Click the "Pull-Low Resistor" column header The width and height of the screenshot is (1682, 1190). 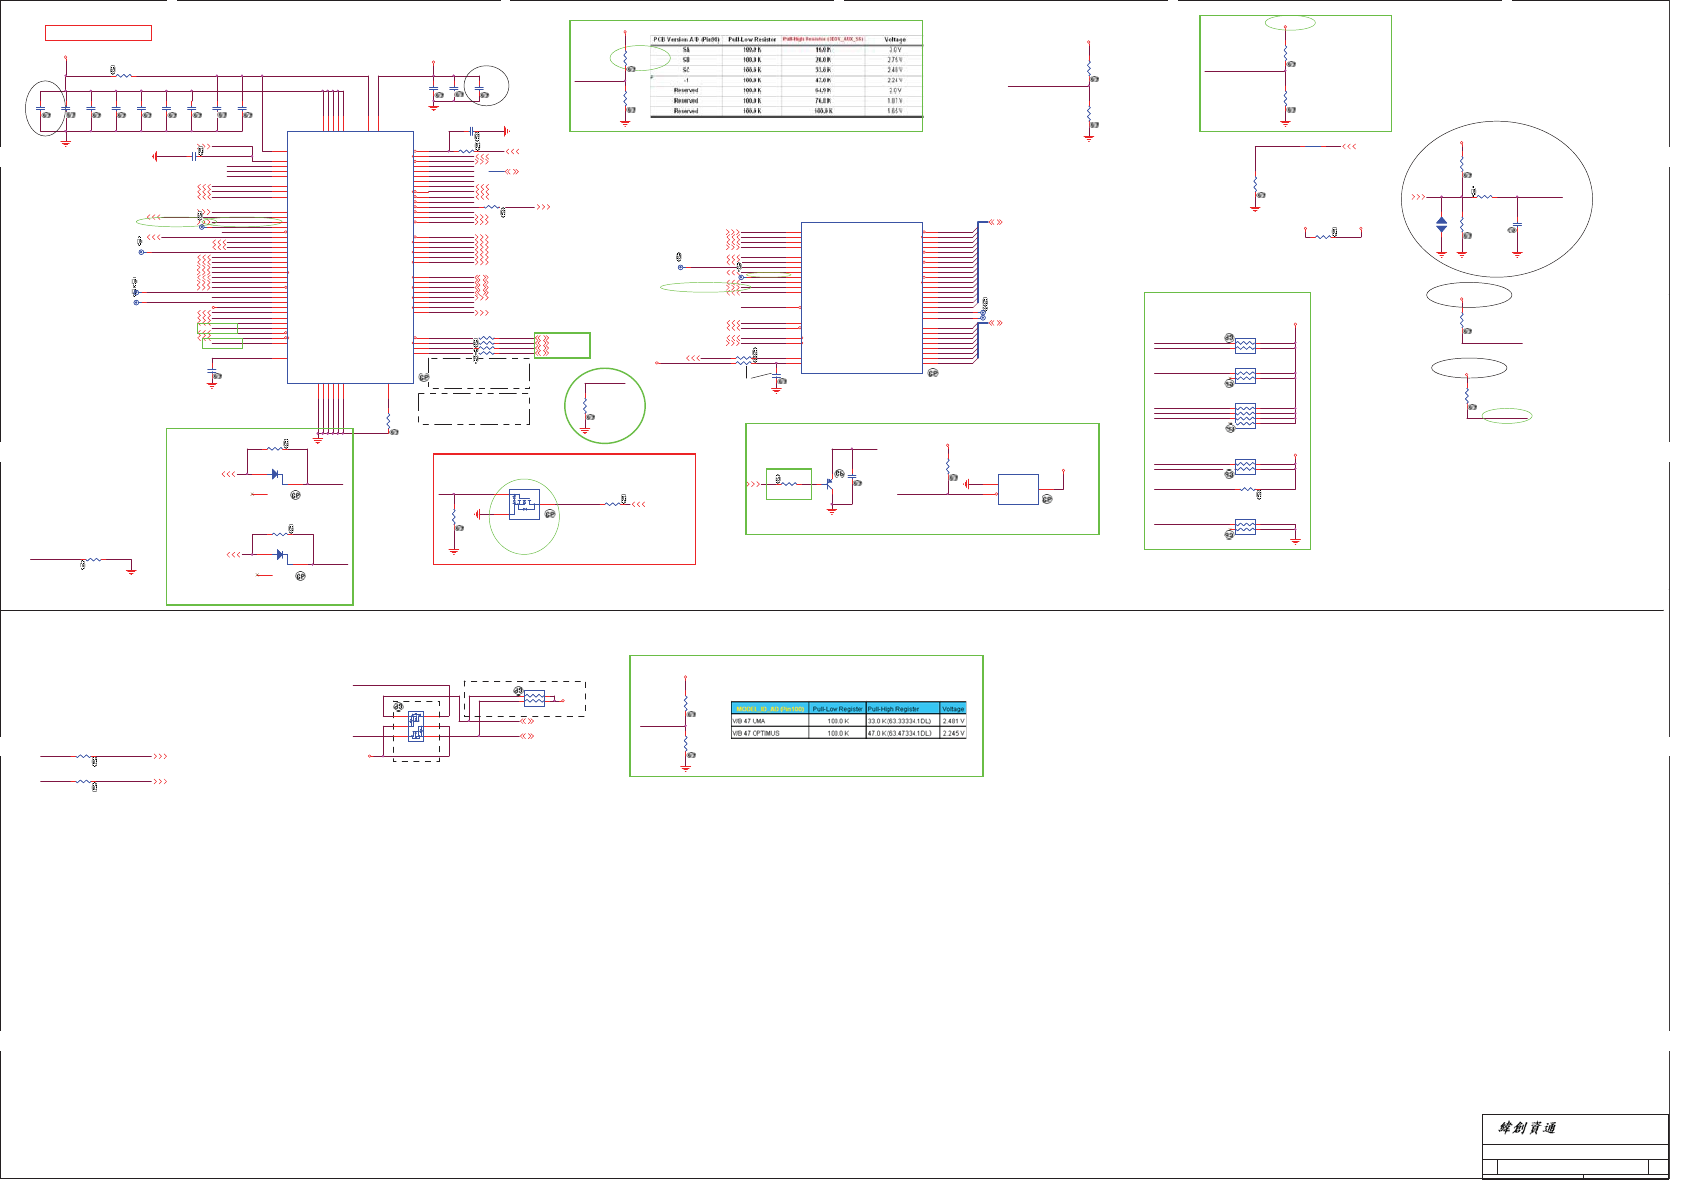pyautogui.click(x=752, y=40)
